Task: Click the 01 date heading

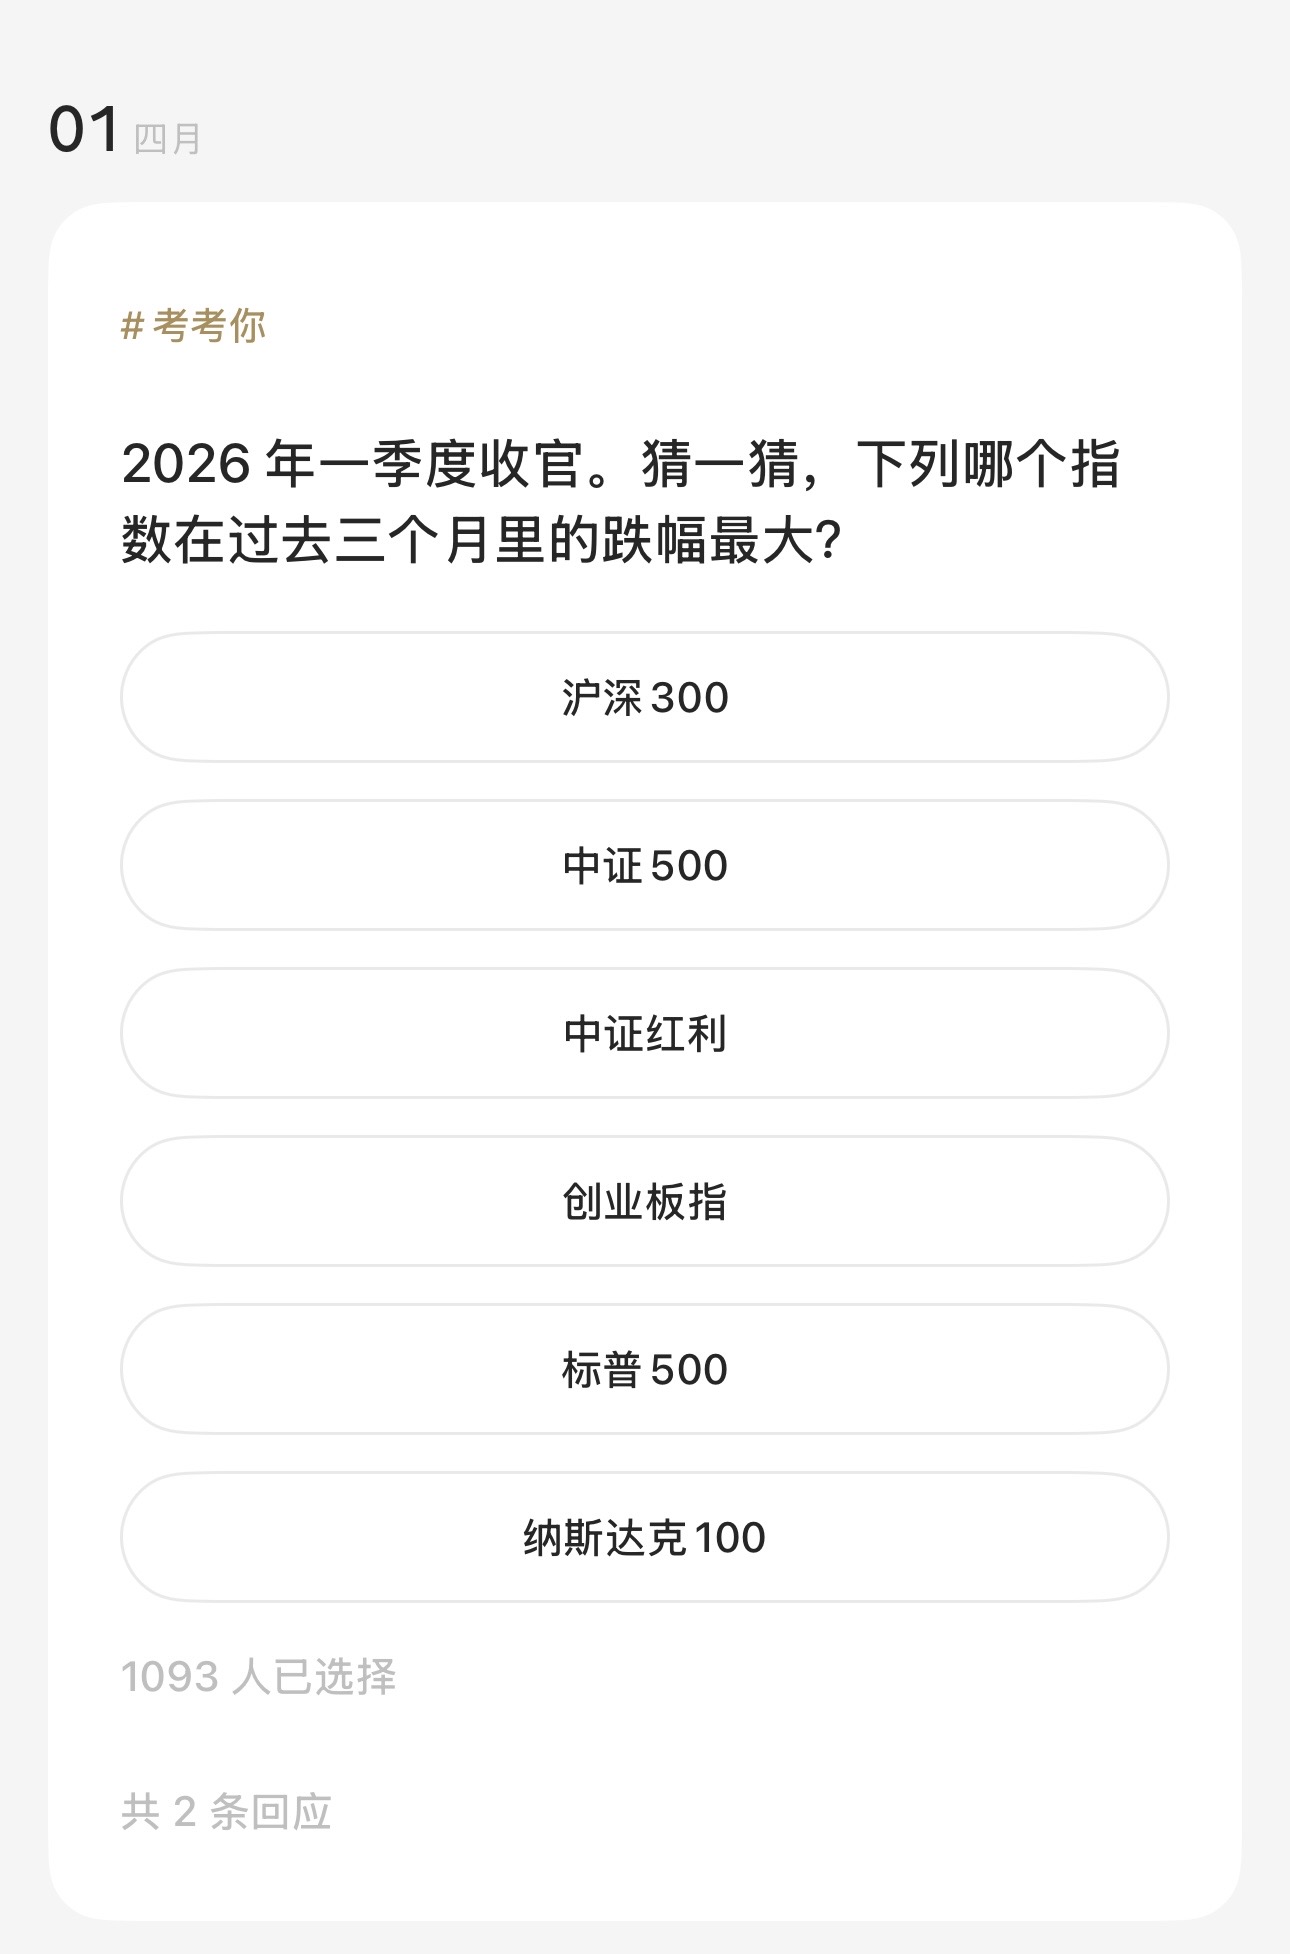Action: [84, 130]
